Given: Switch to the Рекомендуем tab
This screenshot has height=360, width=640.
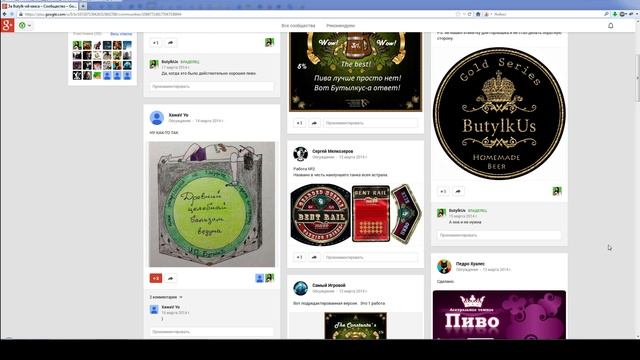Looking at the screenshot, I should pos(340,26).
